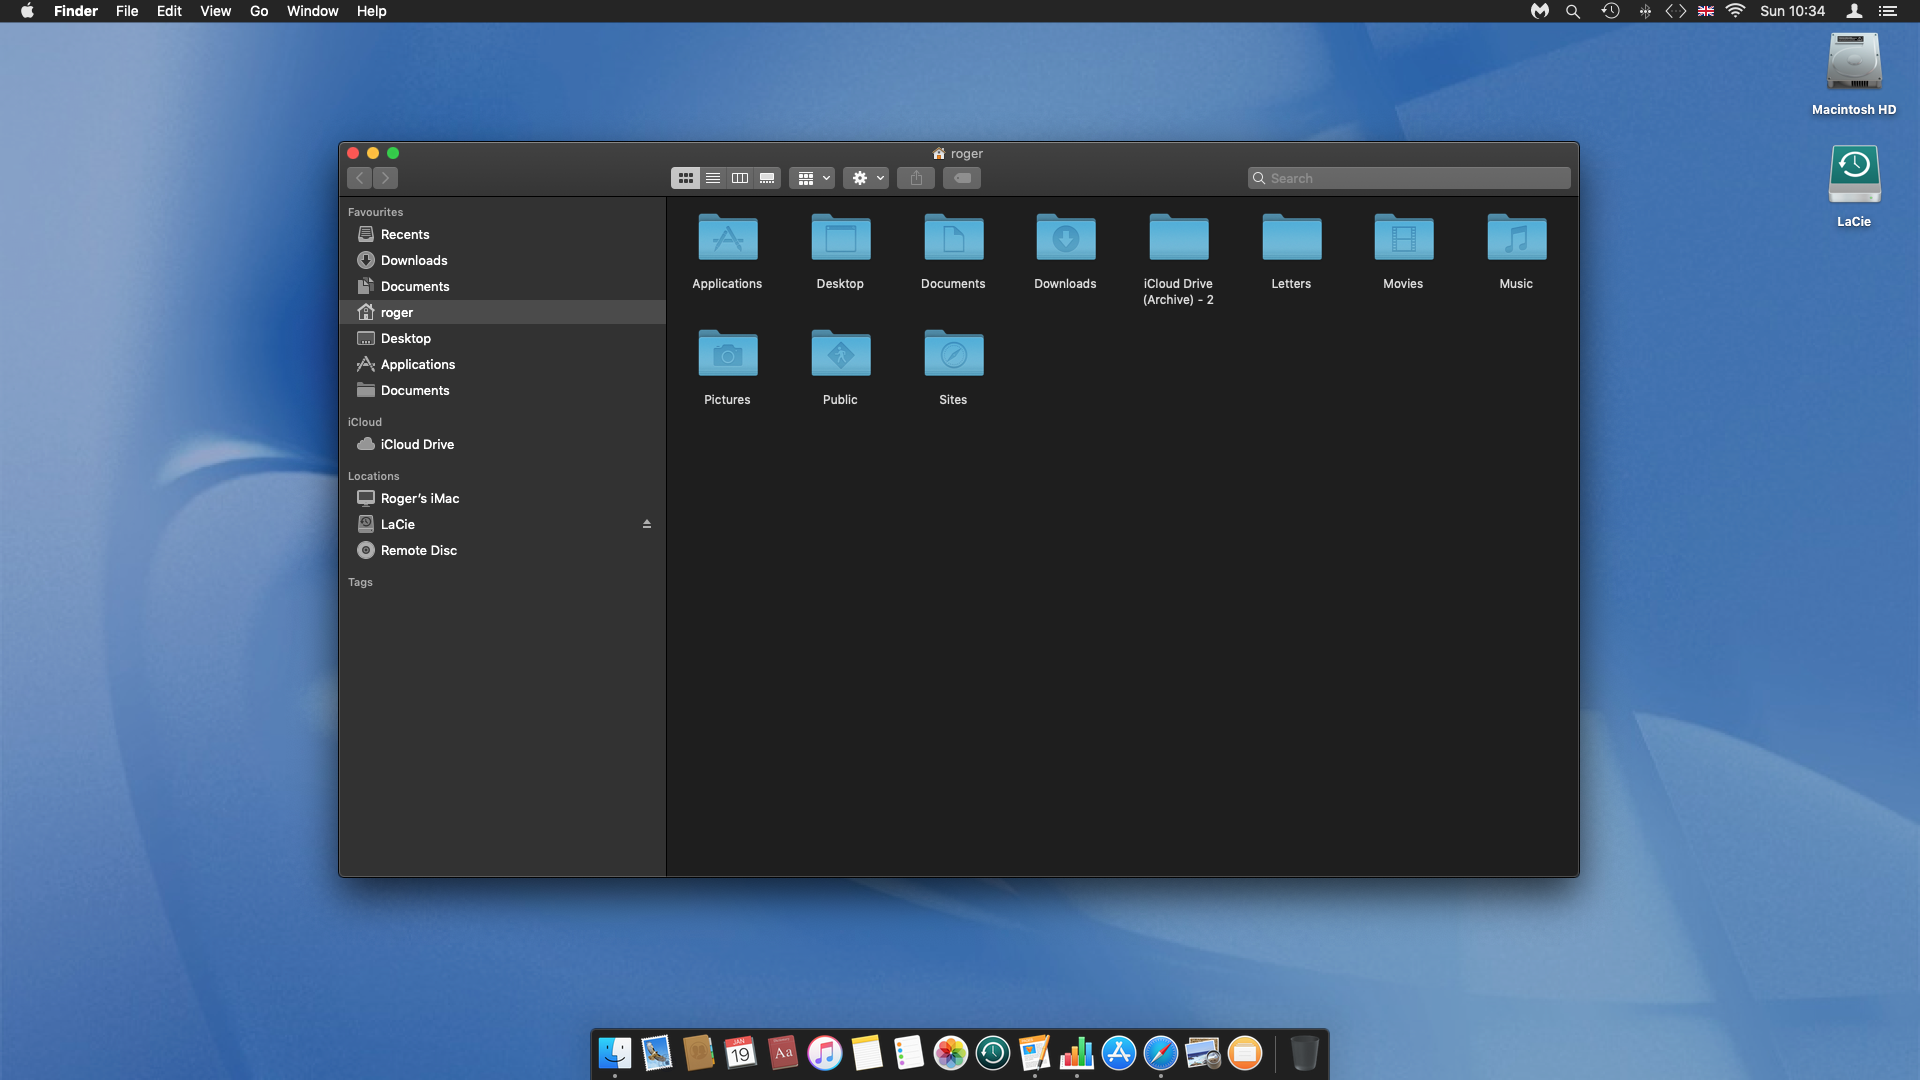Click the Back navigation button
Screen dimensions: 1920x1080
pos(360,178)
